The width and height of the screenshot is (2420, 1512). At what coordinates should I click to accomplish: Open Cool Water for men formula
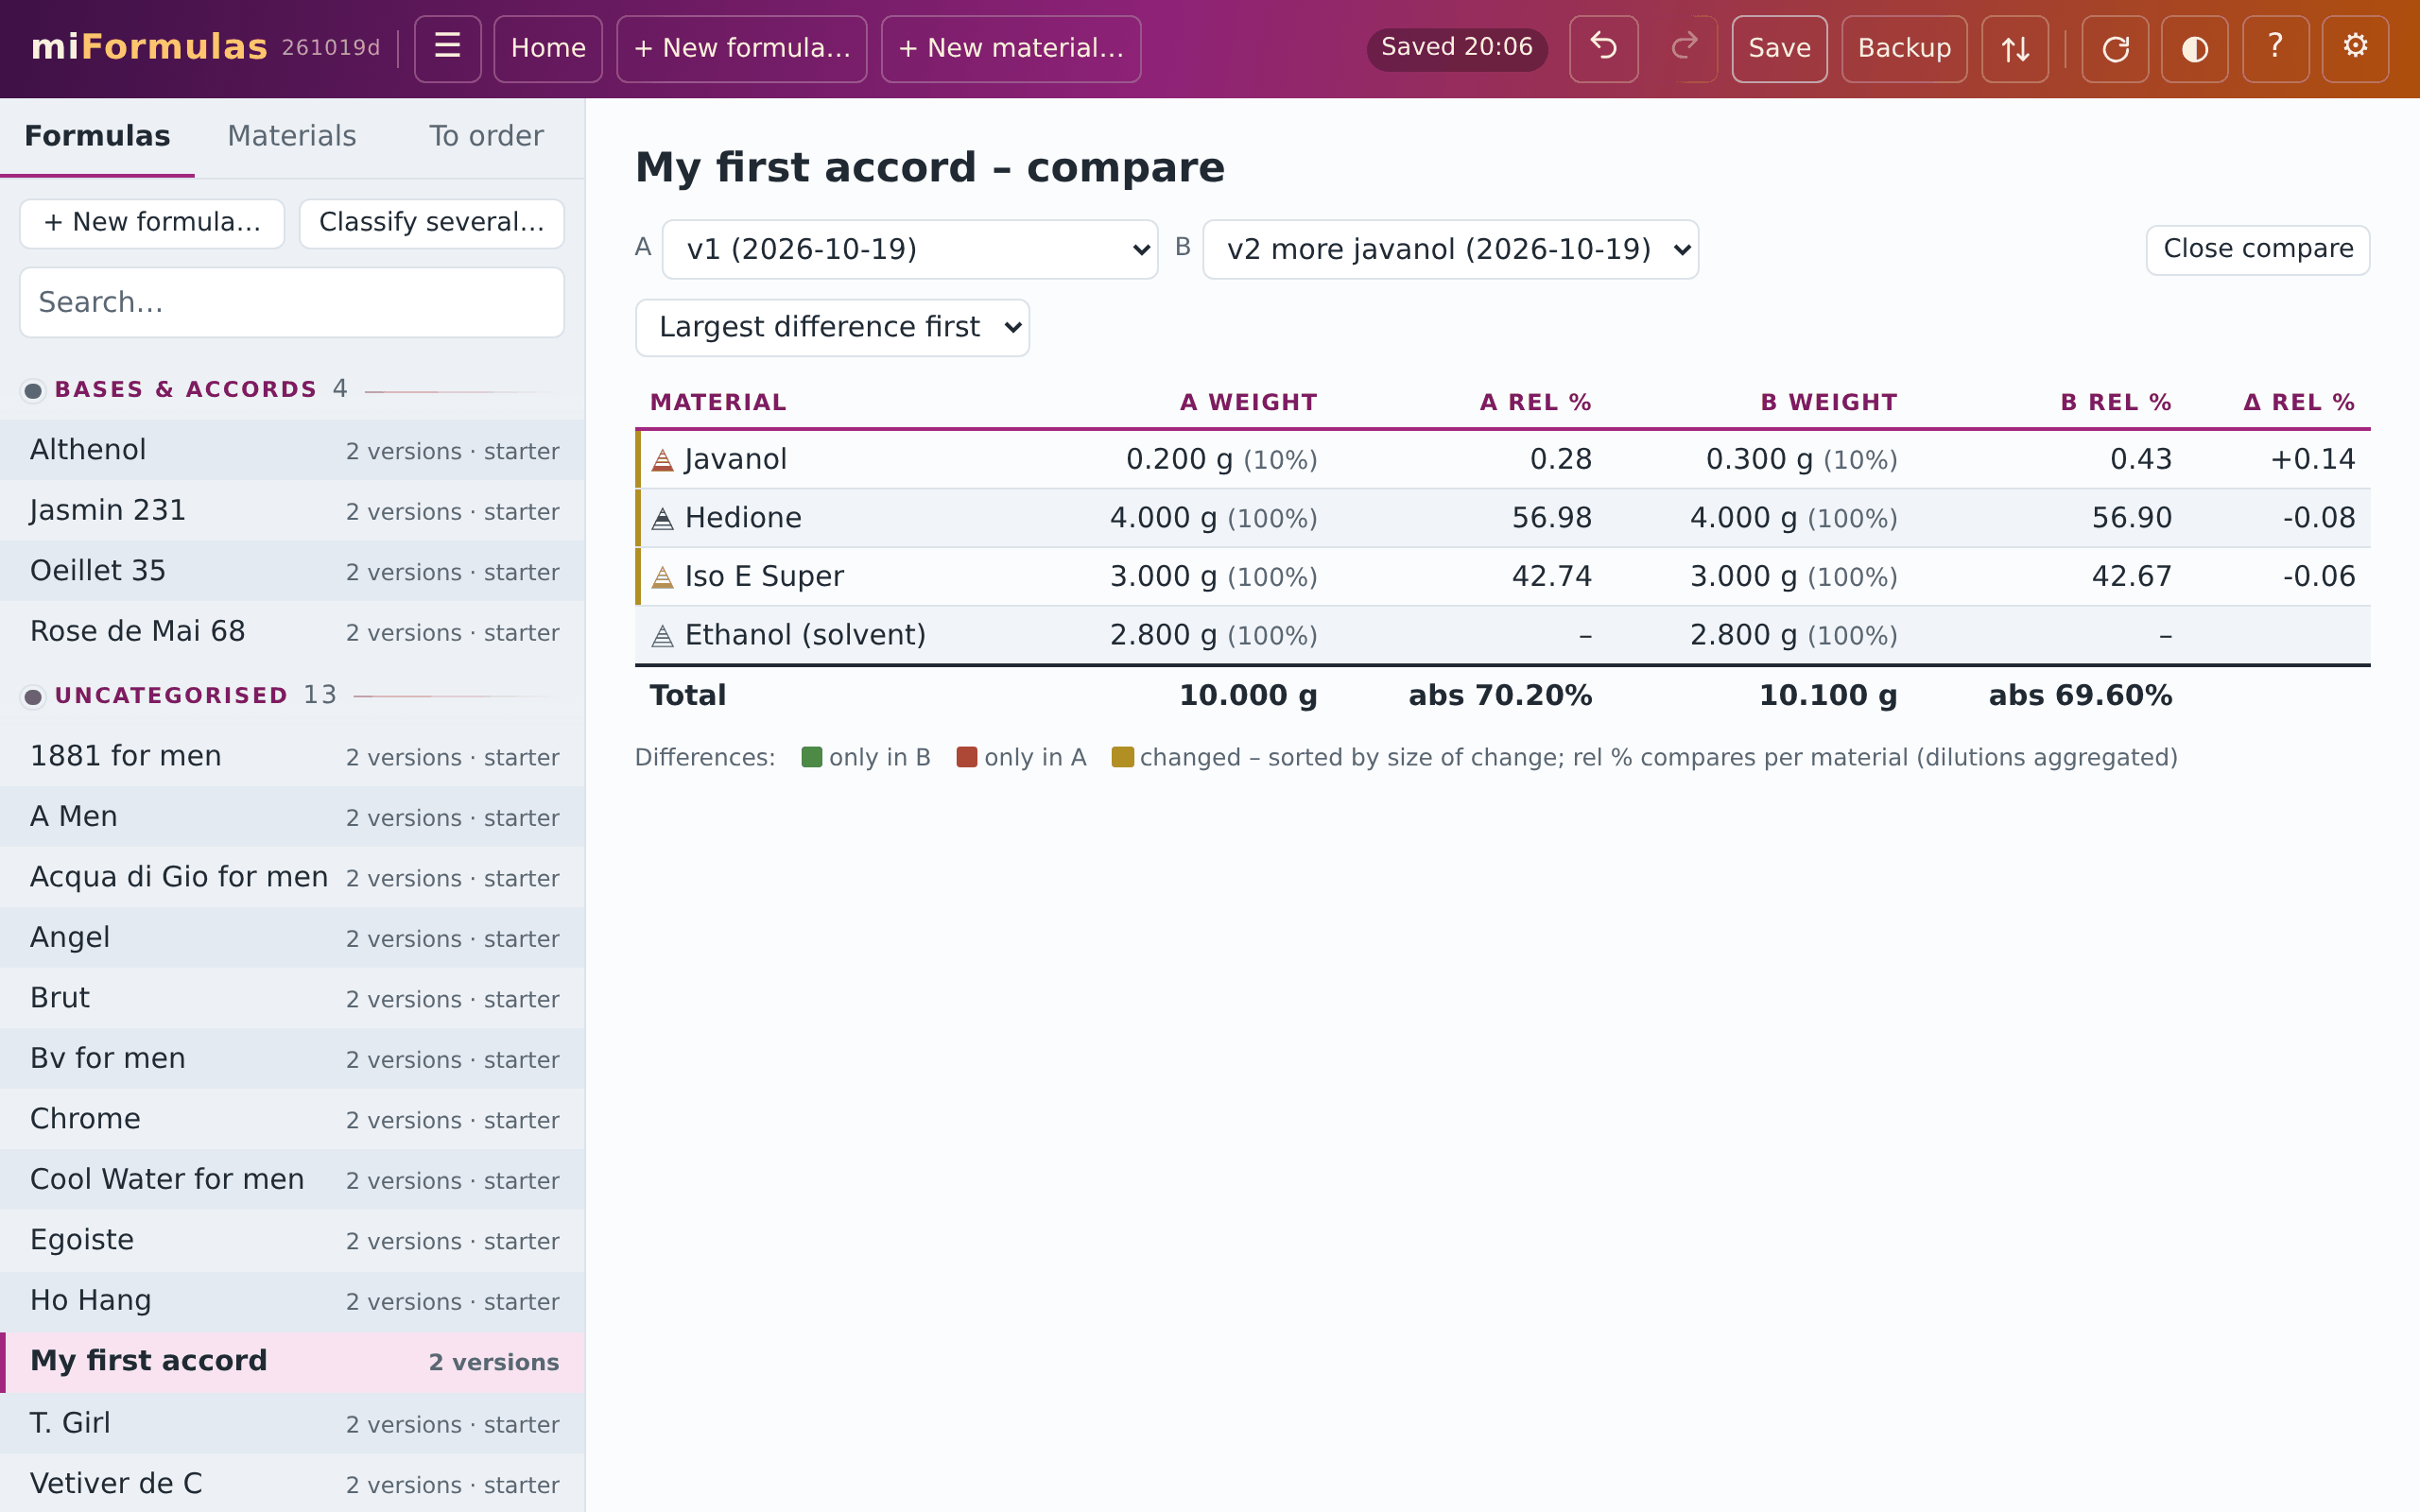[x=292, y=1180]
